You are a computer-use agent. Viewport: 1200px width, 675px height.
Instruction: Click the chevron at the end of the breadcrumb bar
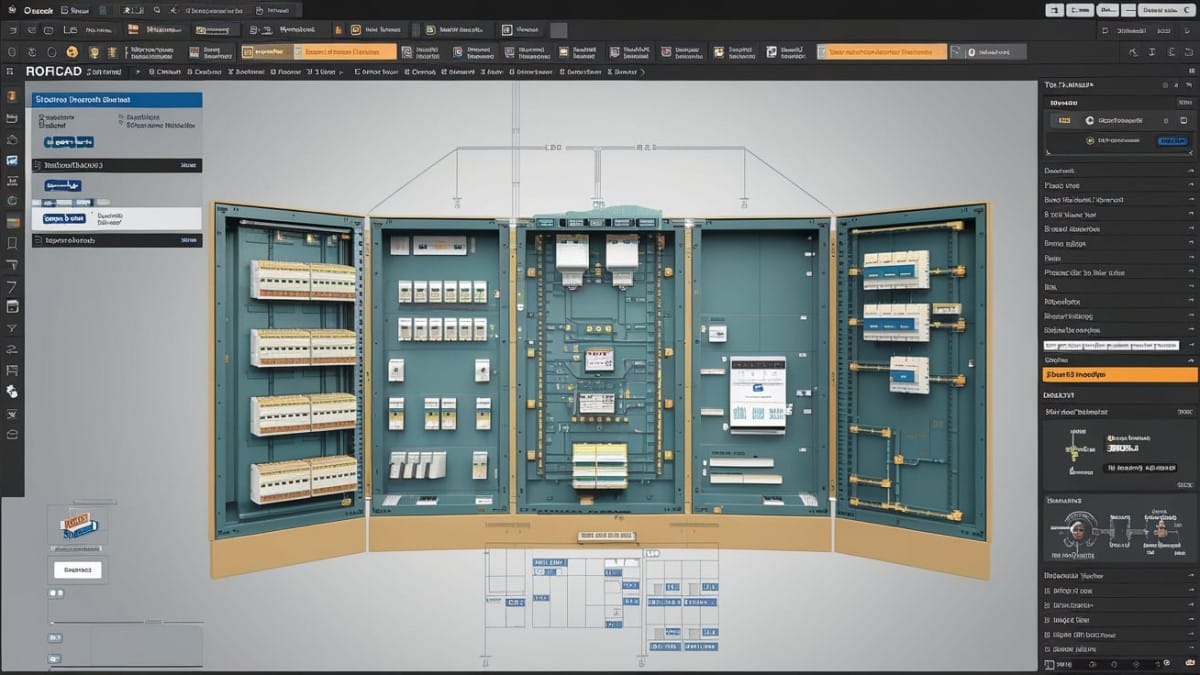[642, 72]
